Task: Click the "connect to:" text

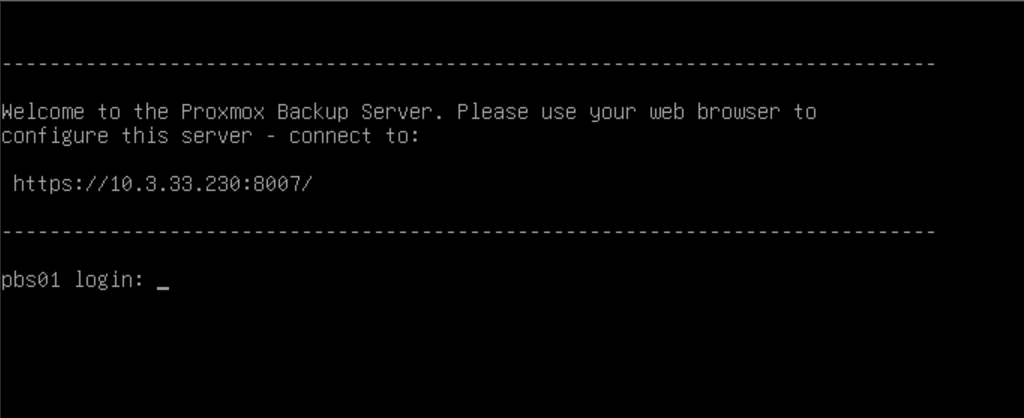Action: click(354, 136)
